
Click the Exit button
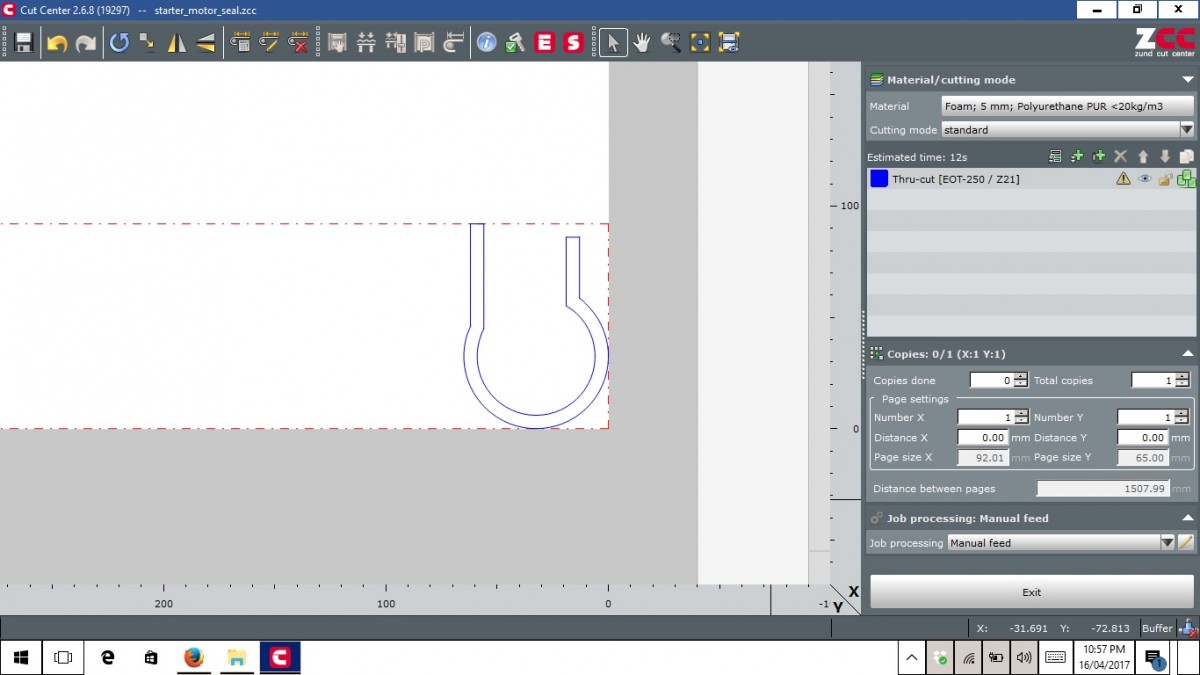(x=1032, y=592)
